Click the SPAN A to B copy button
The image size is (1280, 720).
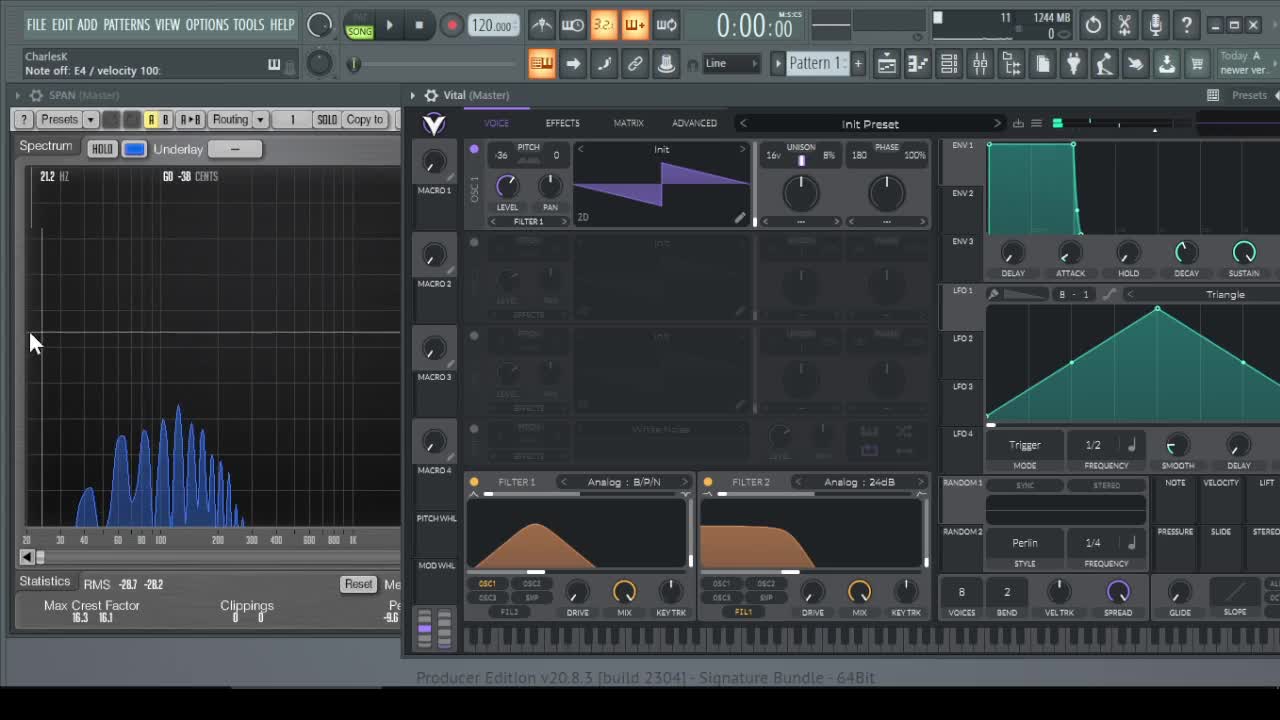[x=189, y=119]
